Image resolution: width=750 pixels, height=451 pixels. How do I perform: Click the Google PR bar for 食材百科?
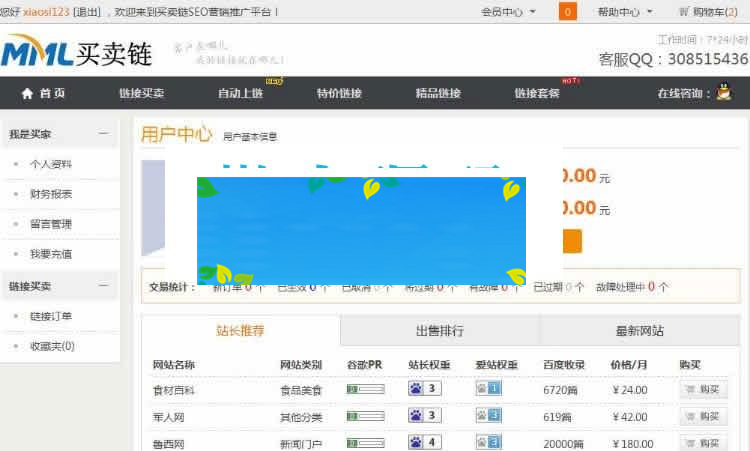coord(365,389)
